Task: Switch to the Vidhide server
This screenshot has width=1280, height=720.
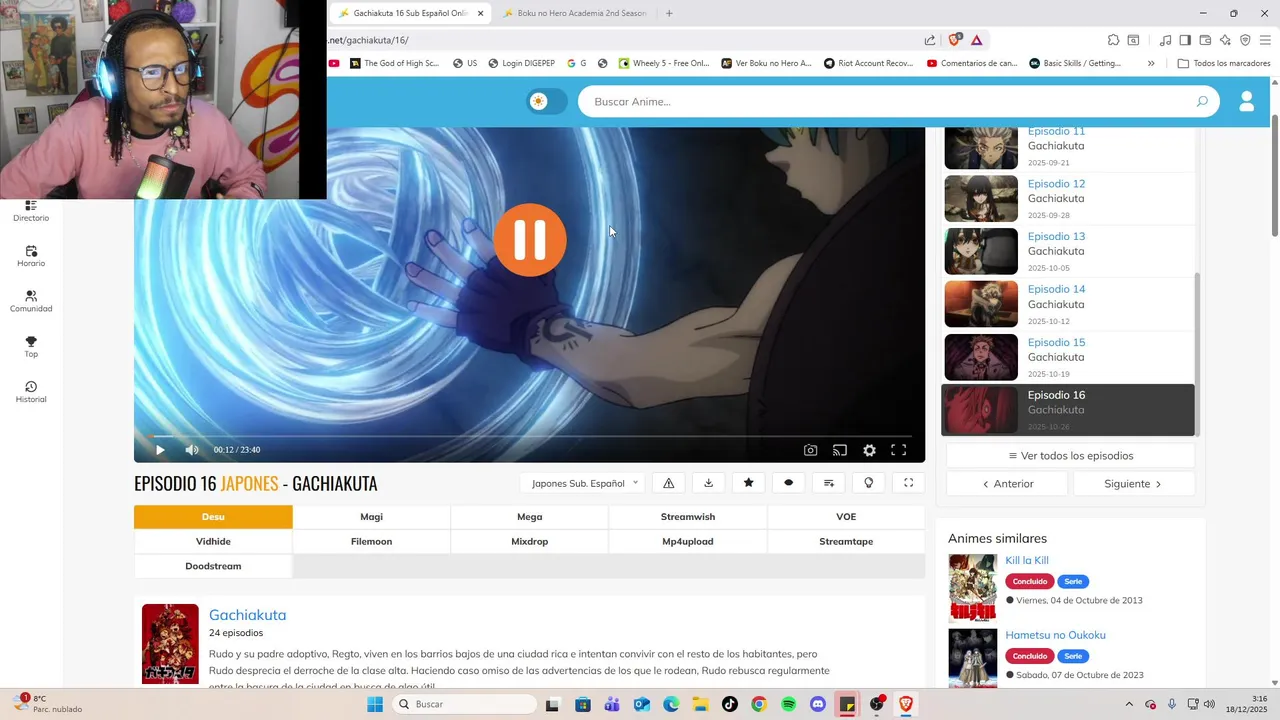Action: [x=213, y=541]
